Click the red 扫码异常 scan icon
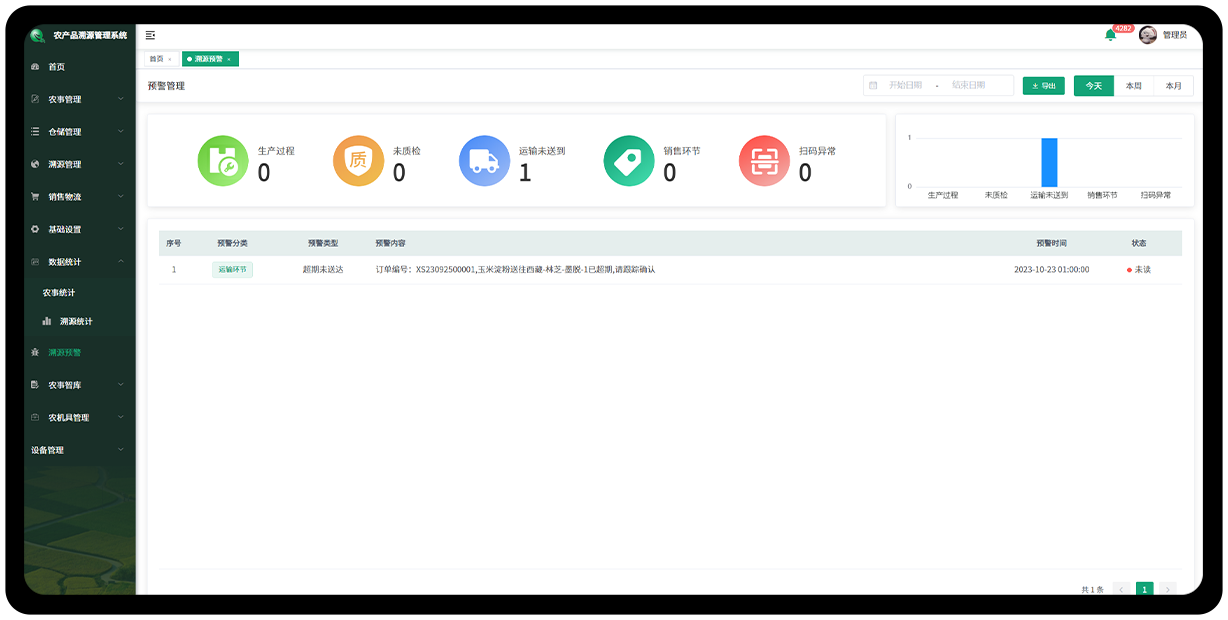The image size is (1228, 620). (x=764, y=161)
